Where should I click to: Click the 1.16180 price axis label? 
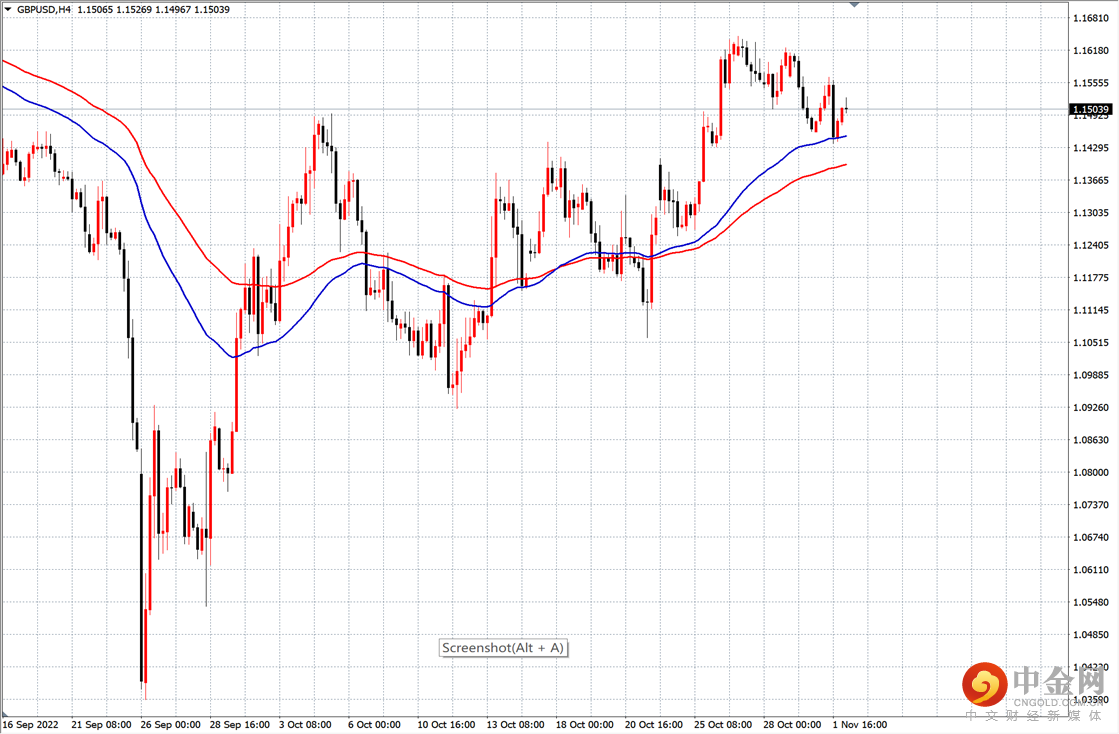tap(1090, 51)
